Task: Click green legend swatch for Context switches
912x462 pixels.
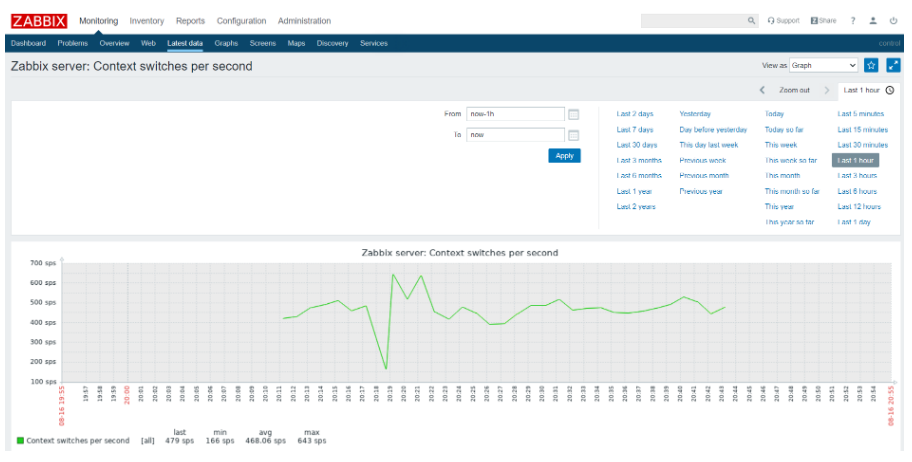Action: (x=20, y=440)
